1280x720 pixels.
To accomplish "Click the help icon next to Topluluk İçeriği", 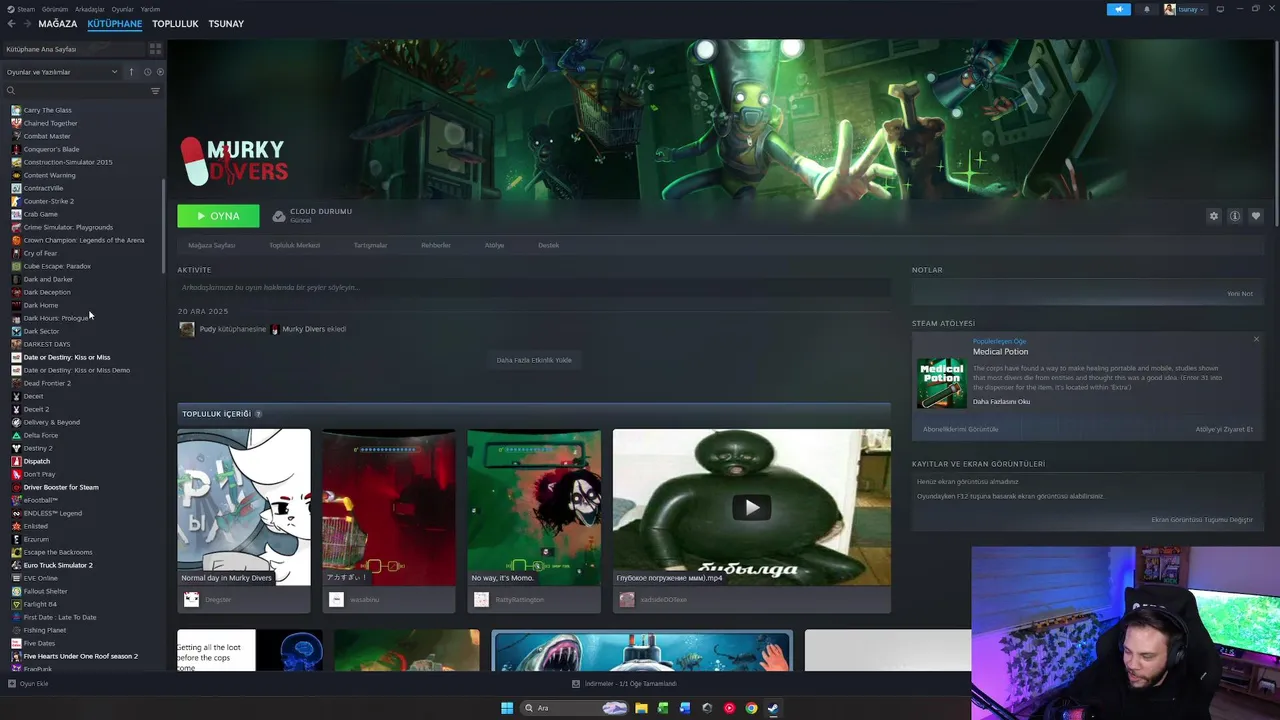I will pos(258,414).
